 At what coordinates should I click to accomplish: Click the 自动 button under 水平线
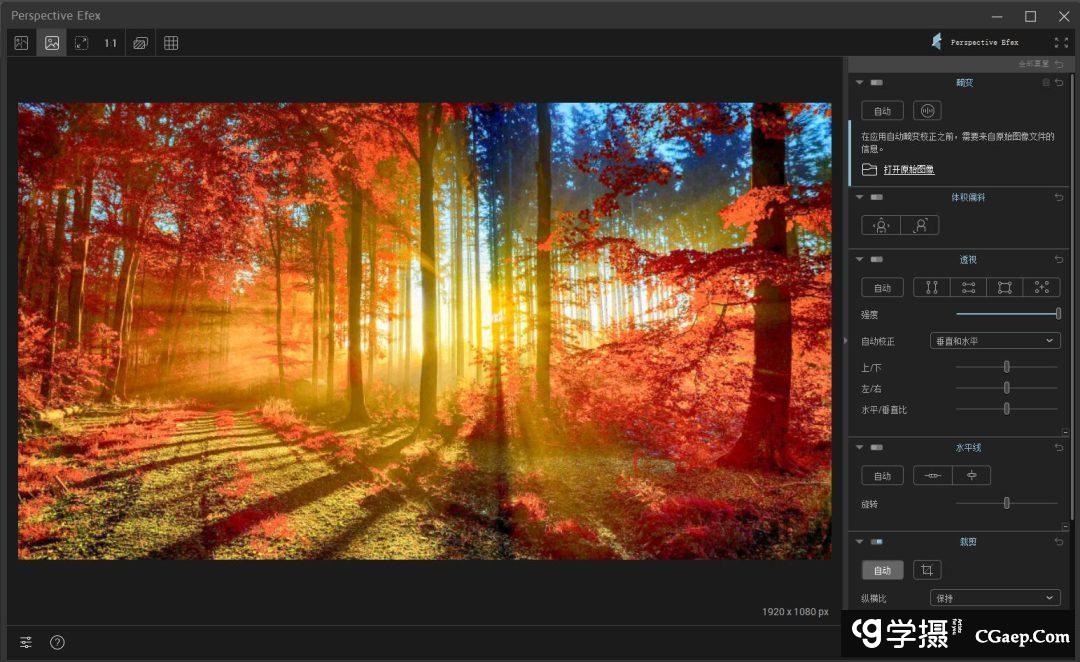point(882,476)
